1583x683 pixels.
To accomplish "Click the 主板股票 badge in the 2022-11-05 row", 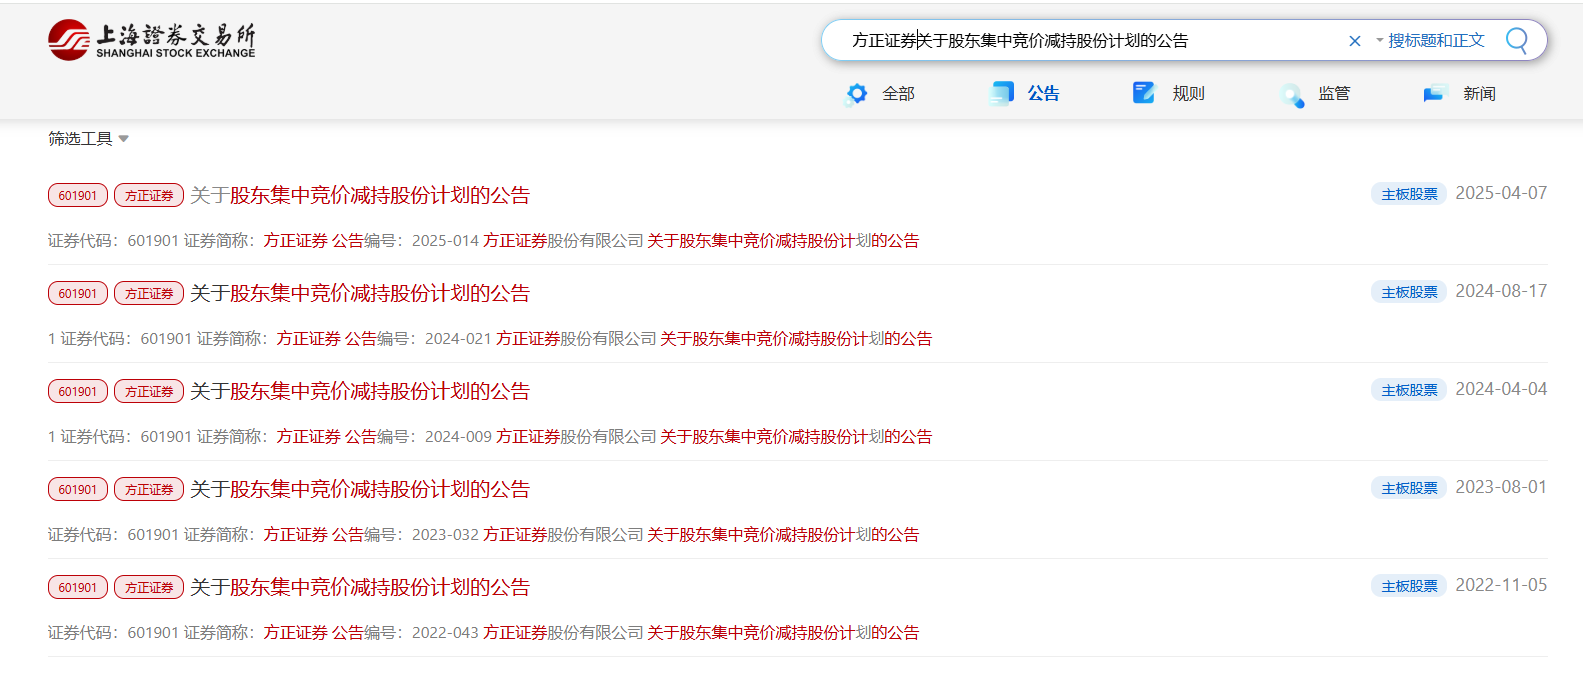I will click(1409, 586).
